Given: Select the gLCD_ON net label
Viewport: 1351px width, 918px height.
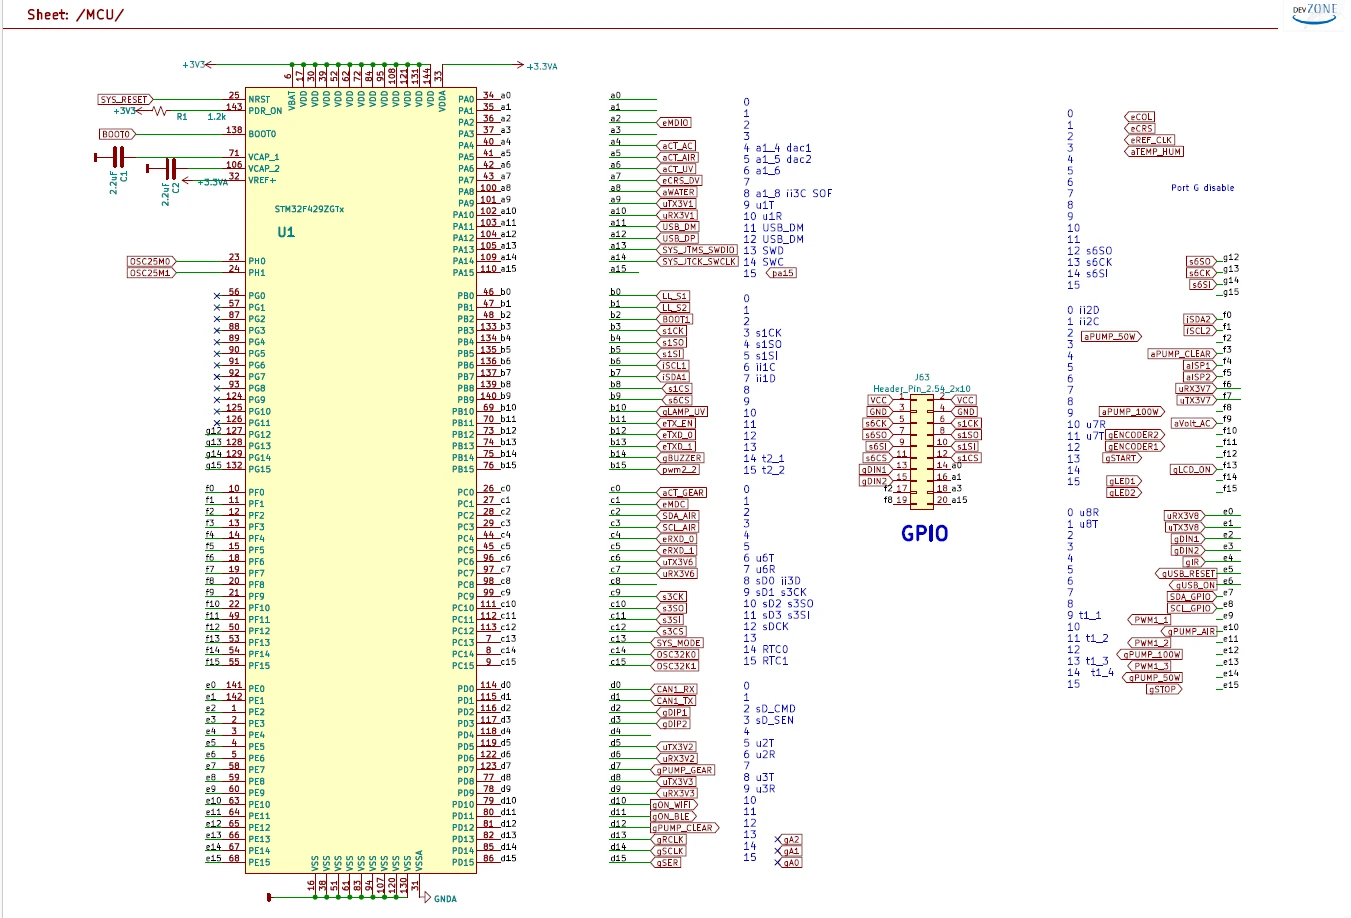Looking at the screenshot, I should [1192, 470].
